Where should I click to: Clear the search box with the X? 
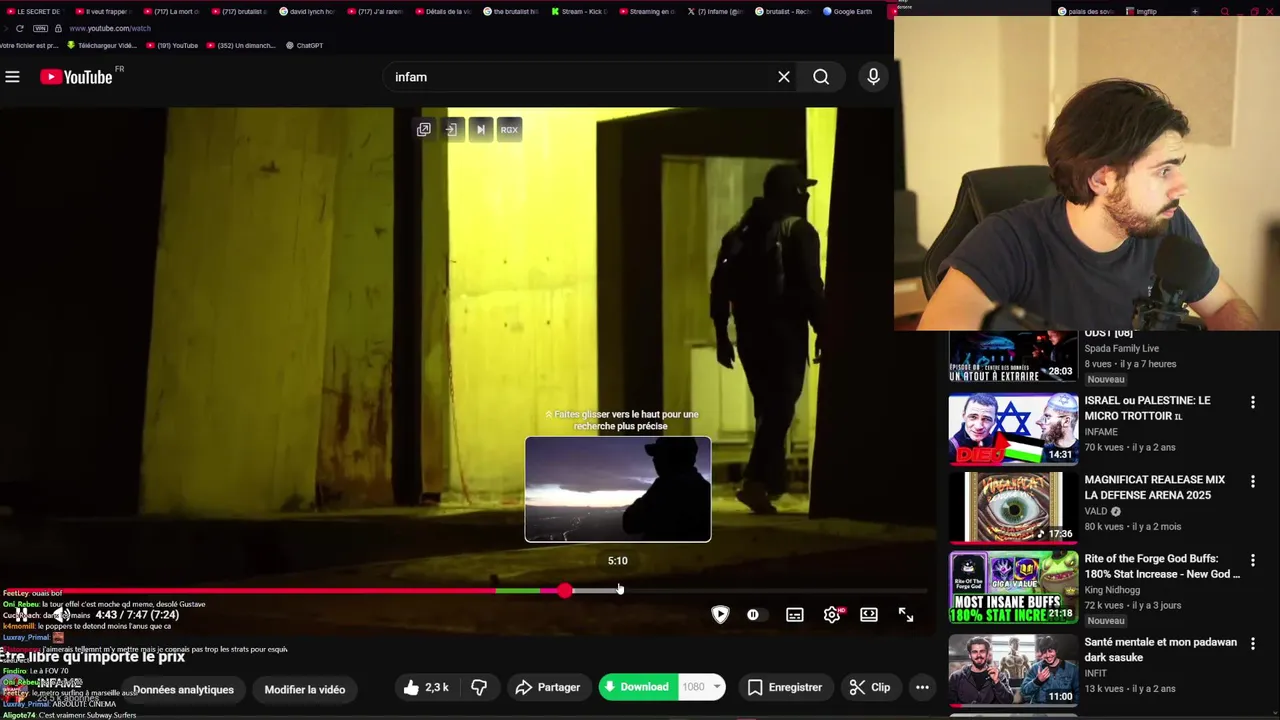pyautogui.click(x=784, y=77)
